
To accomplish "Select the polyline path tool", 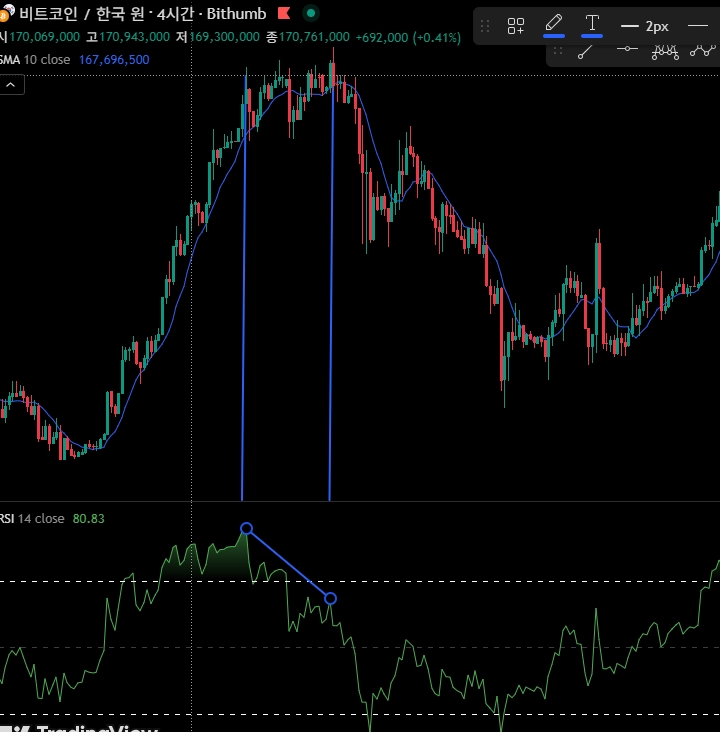I will [x=703, y=50].
